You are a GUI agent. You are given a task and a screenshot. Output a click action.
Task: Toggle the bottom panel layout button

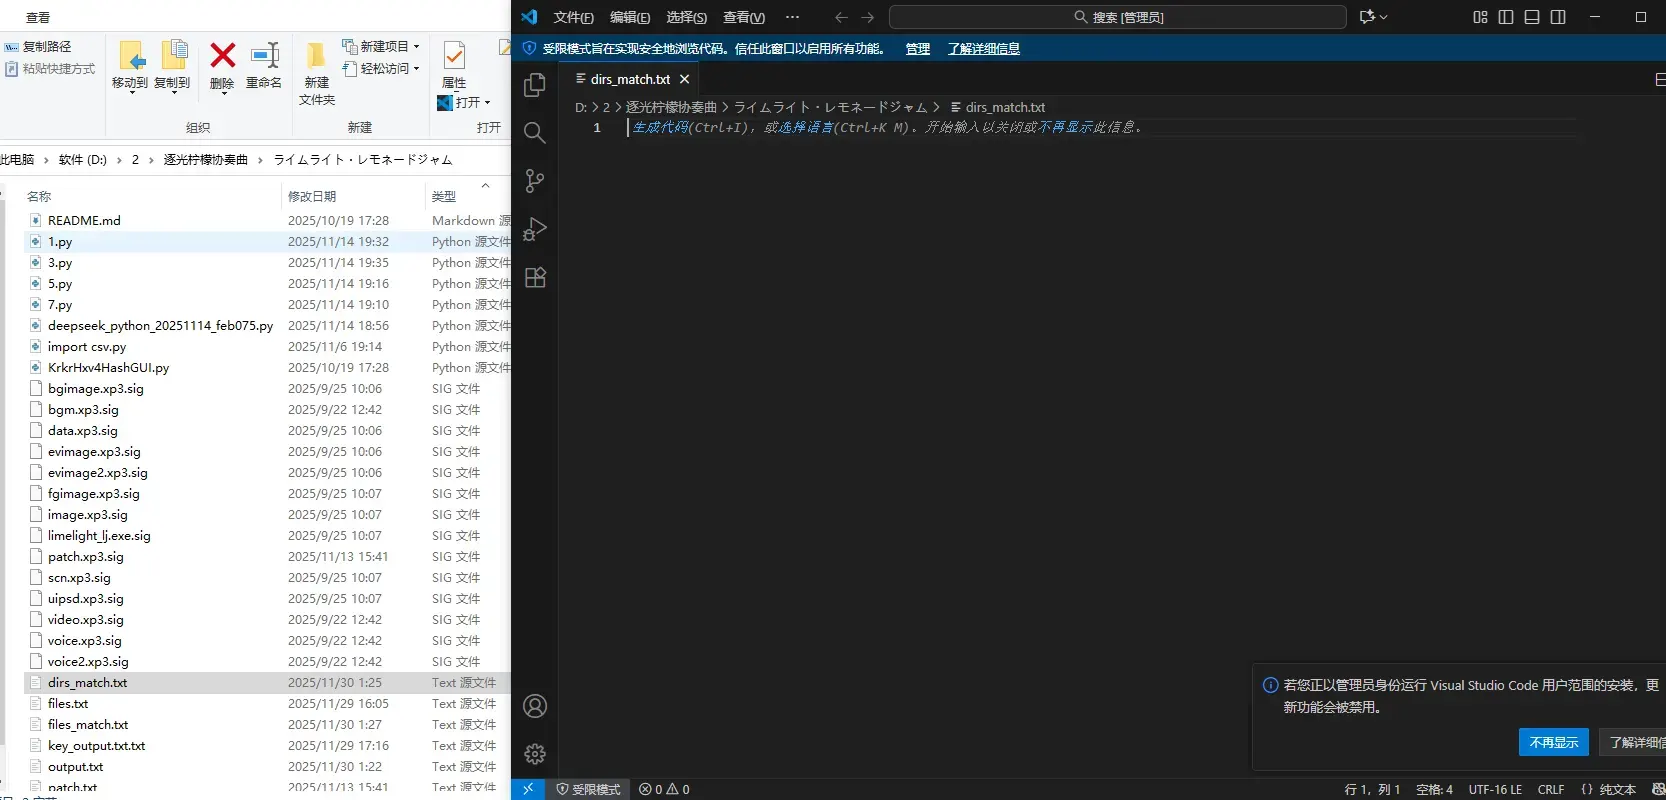click(x=1532, y=17)
